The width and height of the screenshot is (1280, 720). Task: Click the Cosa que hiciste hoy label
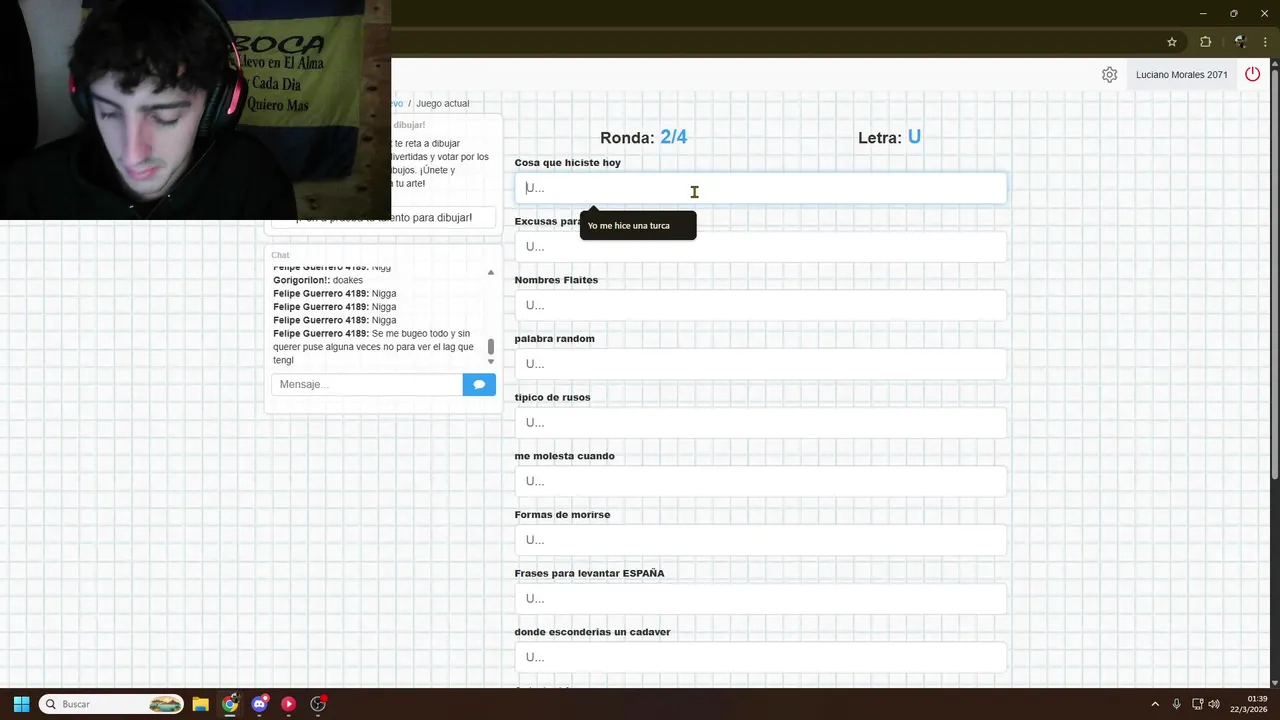point(567,162)
